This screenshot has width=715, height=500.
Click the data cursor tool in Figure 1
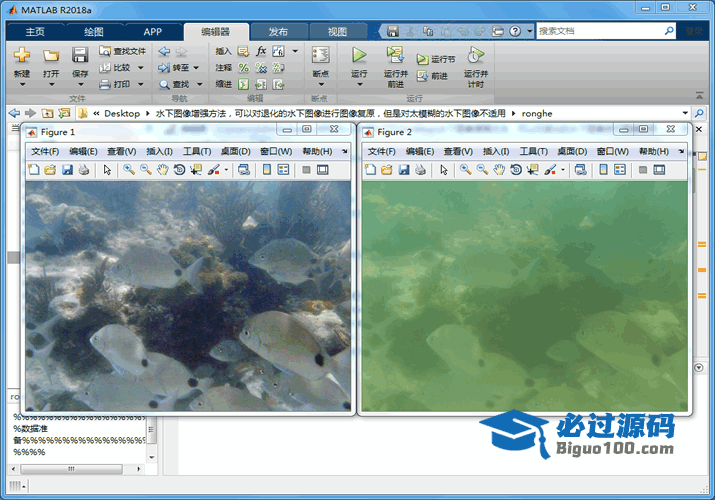coord(195,170)
